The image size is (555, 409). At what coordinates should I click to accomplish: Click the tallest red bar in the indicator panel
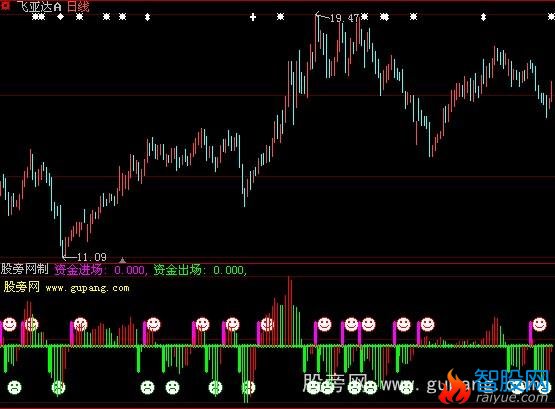pos(290,311)
